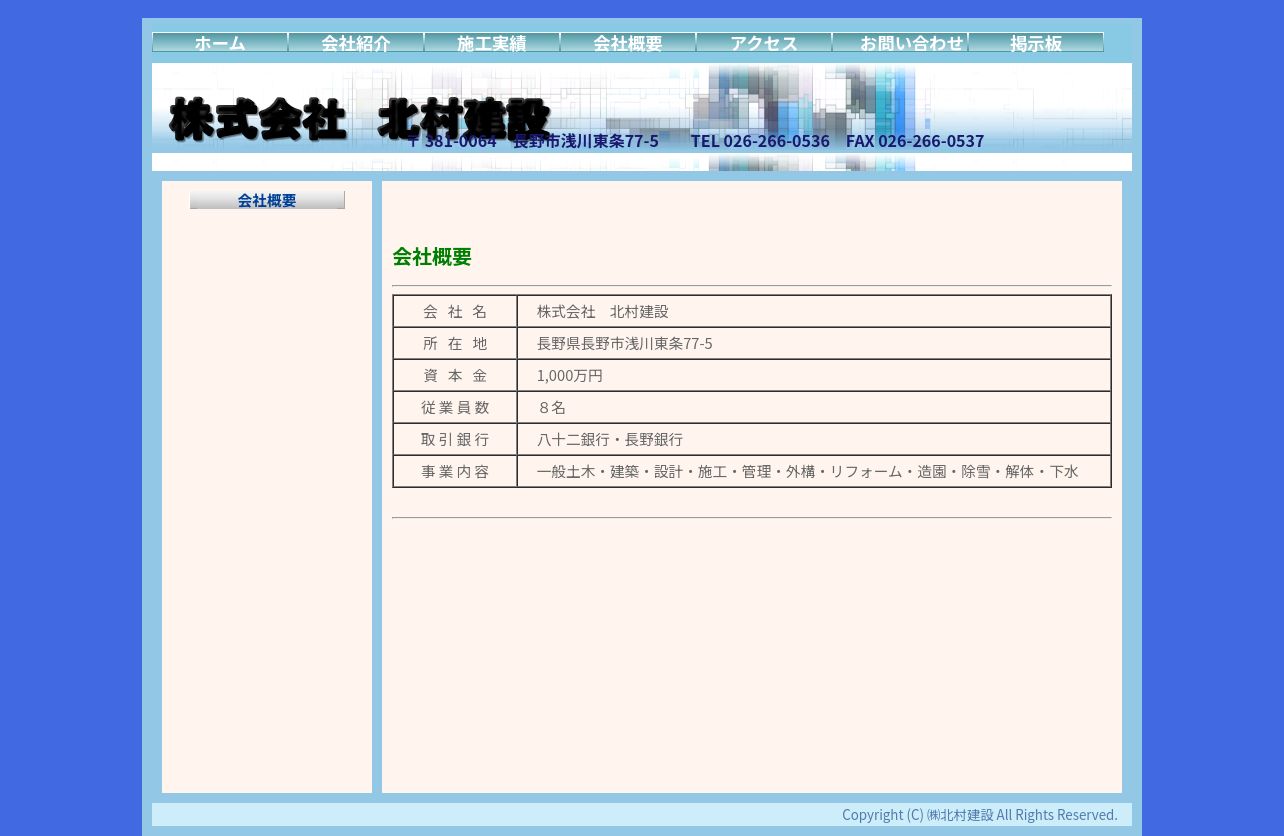Click the 所 在 地 table label
This screenshot has height=836, width=1284.
(x=455, y=344)
